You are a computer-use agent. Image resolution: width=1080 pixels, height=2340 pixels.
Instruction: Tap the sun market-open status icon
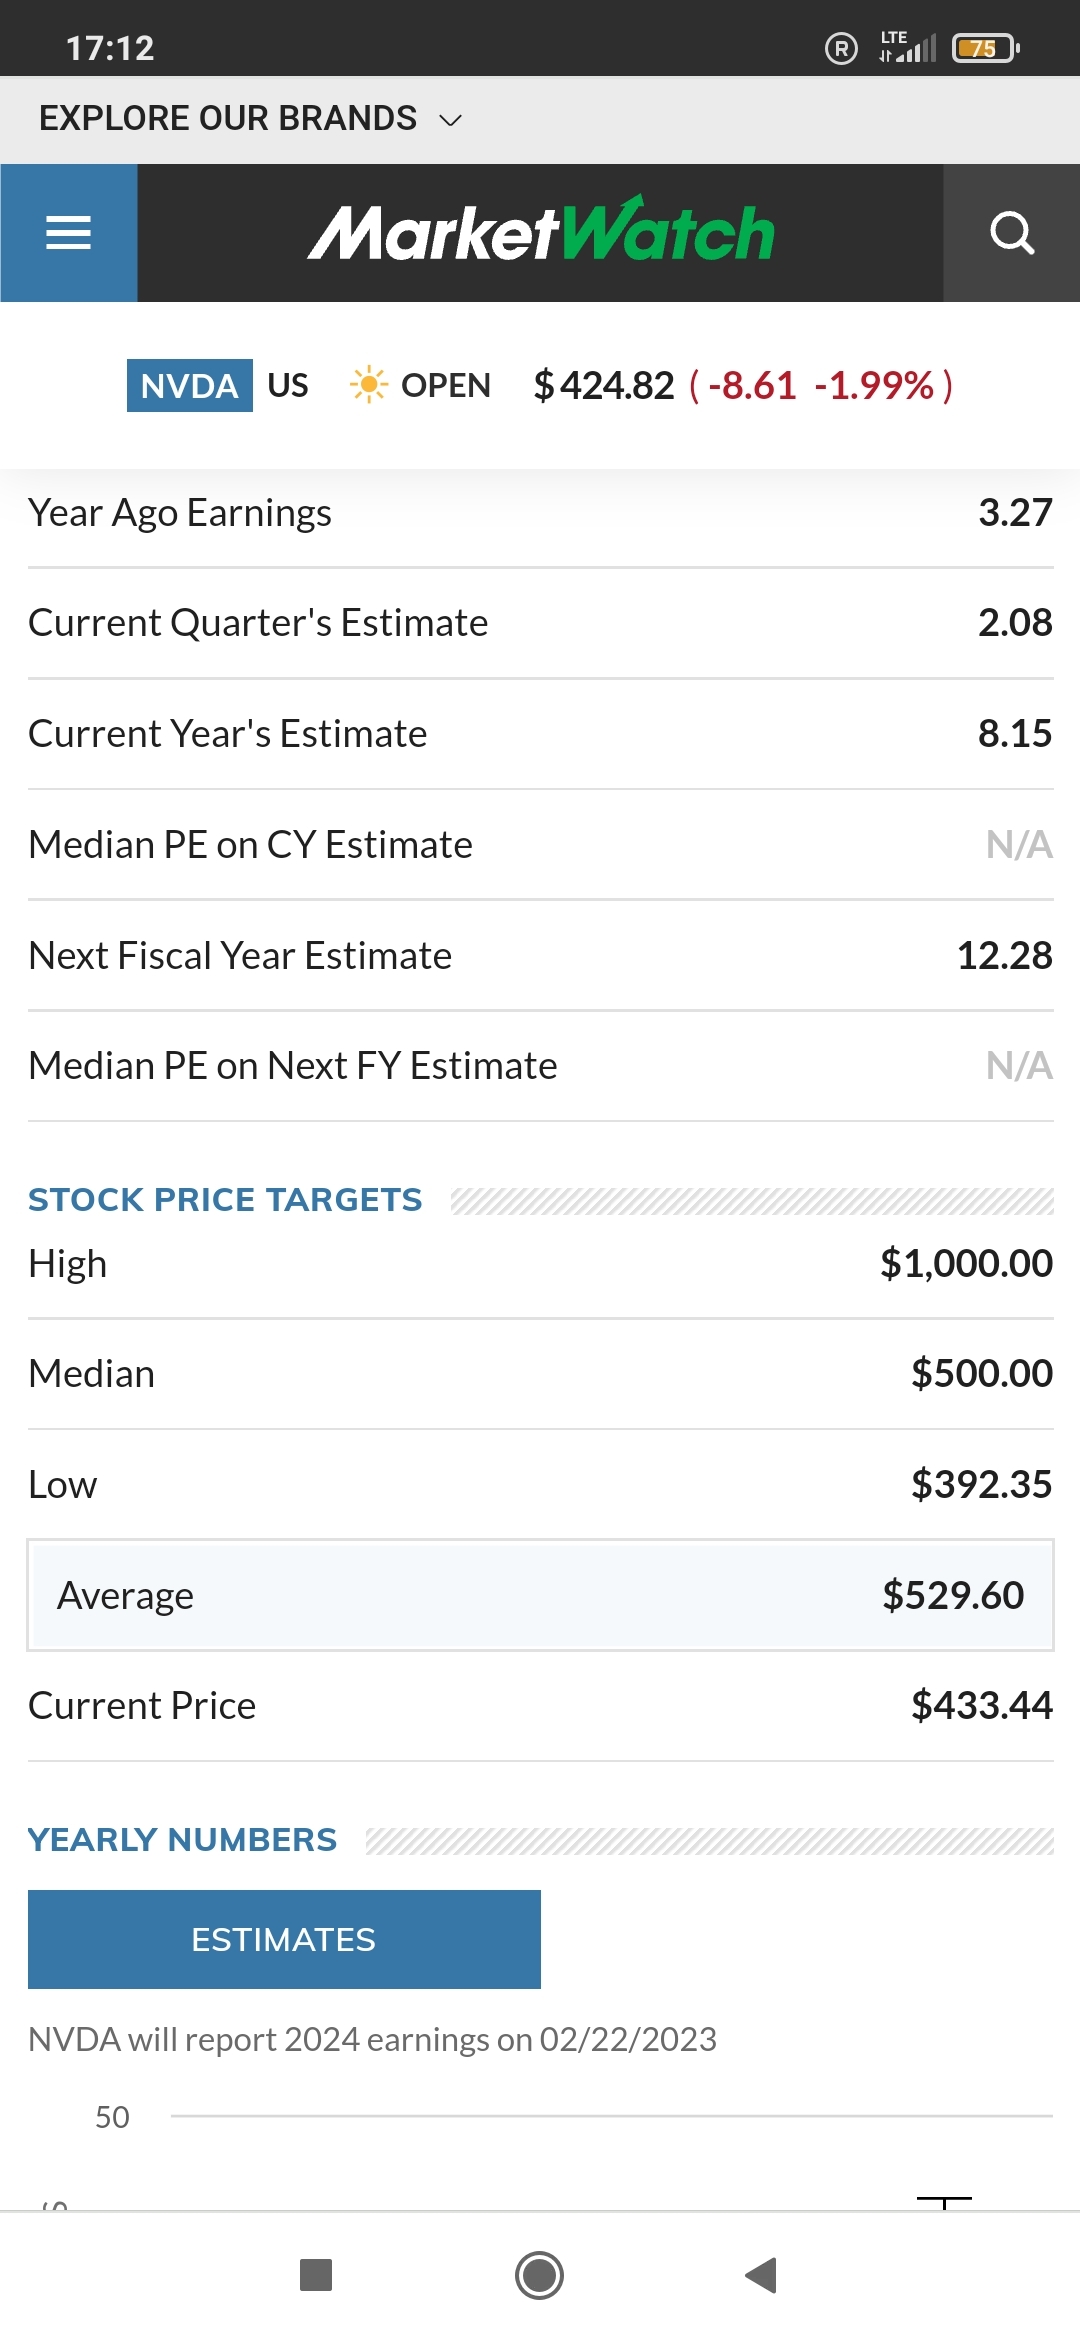pos(368,385)
